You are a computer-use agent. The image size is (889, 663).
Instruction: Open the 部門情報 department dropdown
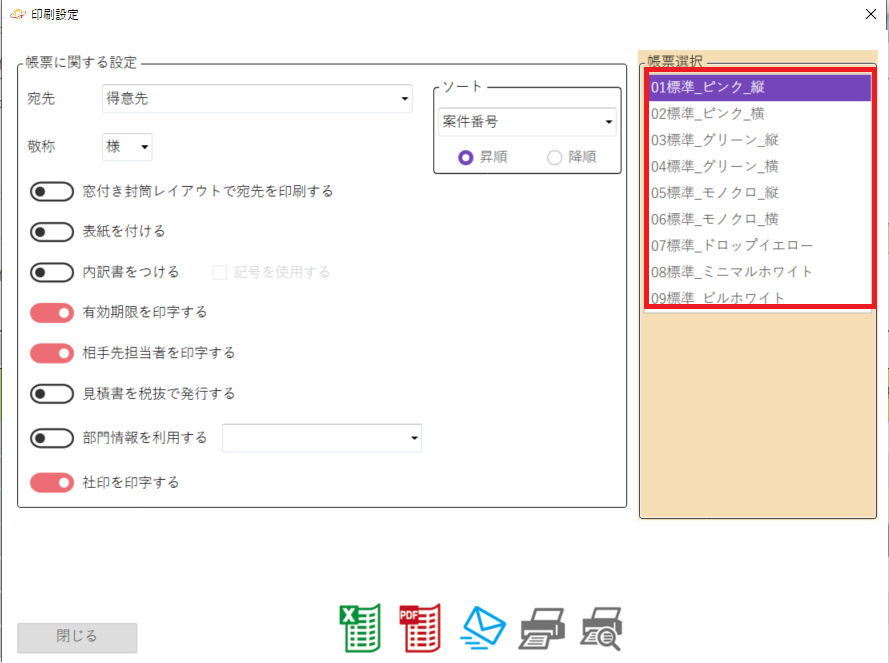pos(322,438)
